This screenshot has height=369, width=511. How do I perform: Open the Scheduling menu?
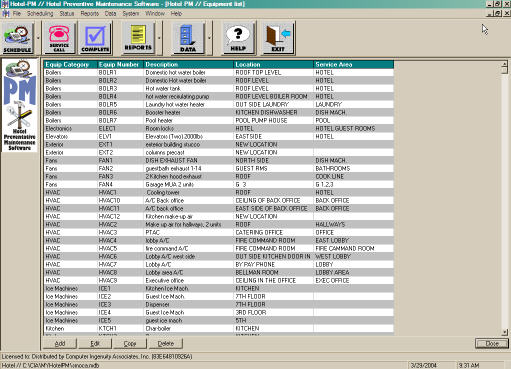(x=40, y=14)
